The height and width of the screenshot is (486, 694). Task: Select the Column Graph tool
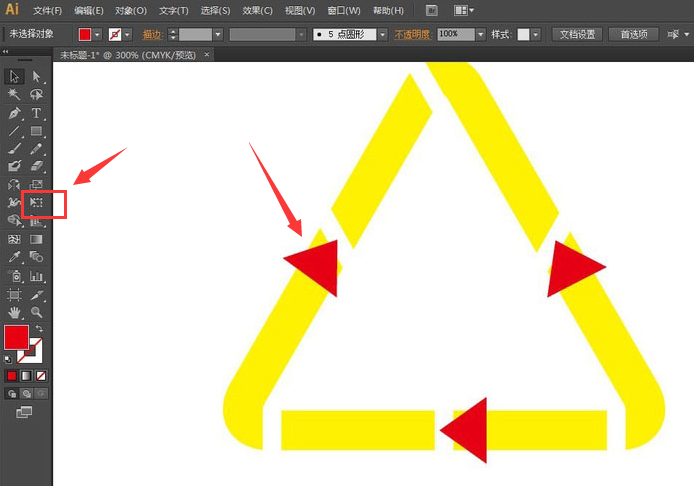pos(36,277)
